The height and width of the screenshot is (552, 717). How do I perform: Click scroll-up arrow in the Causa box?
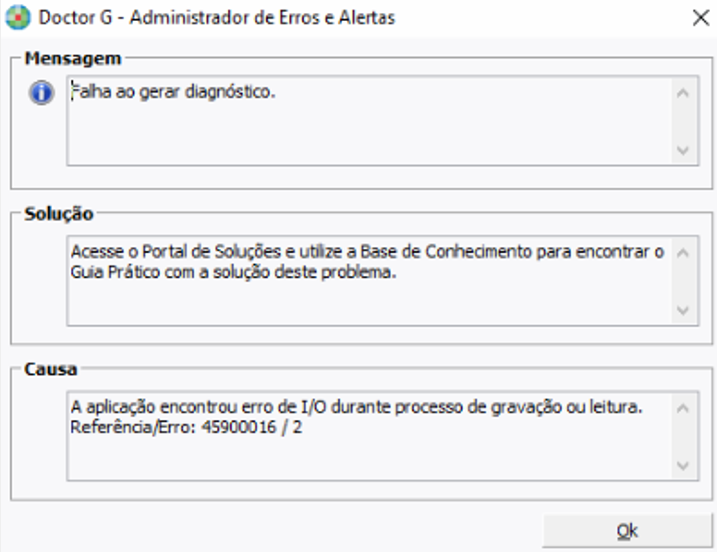(683, 409)
